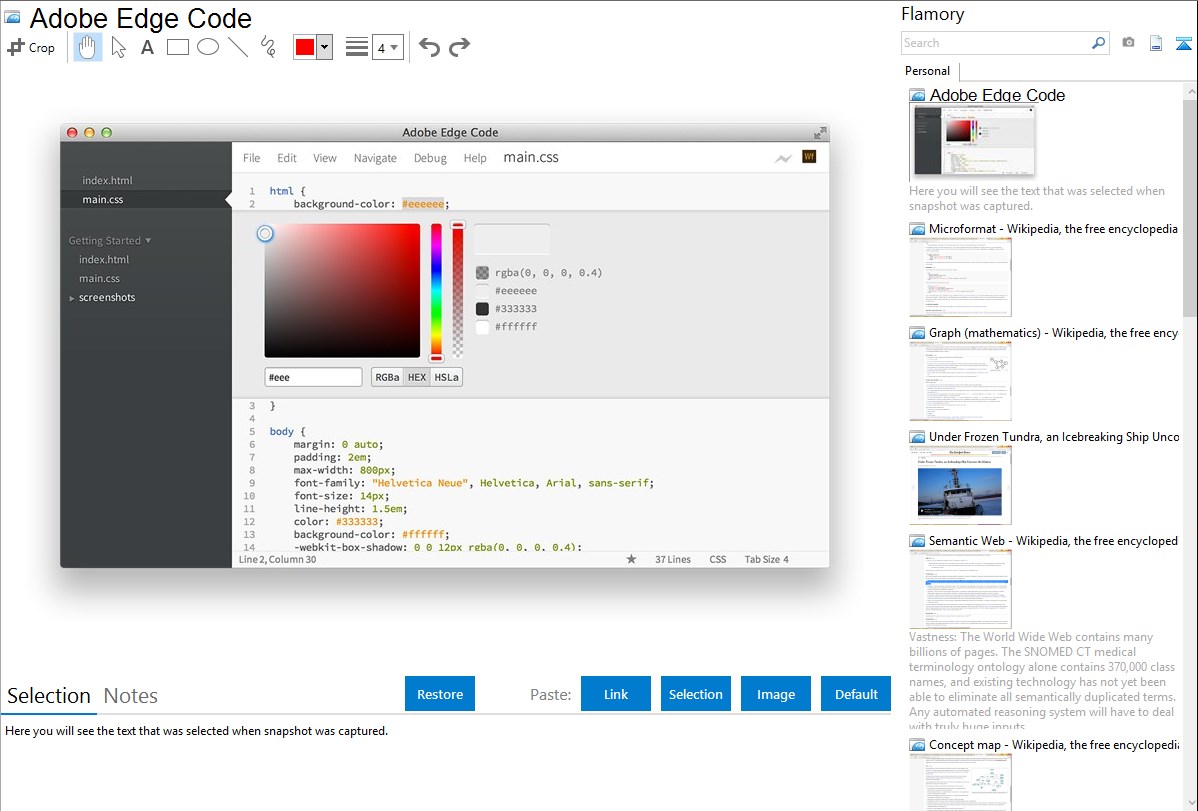Click the red annotation color swatch
Screen dimensions: 1198x811
pyautogui.click(x=305, y=47)
